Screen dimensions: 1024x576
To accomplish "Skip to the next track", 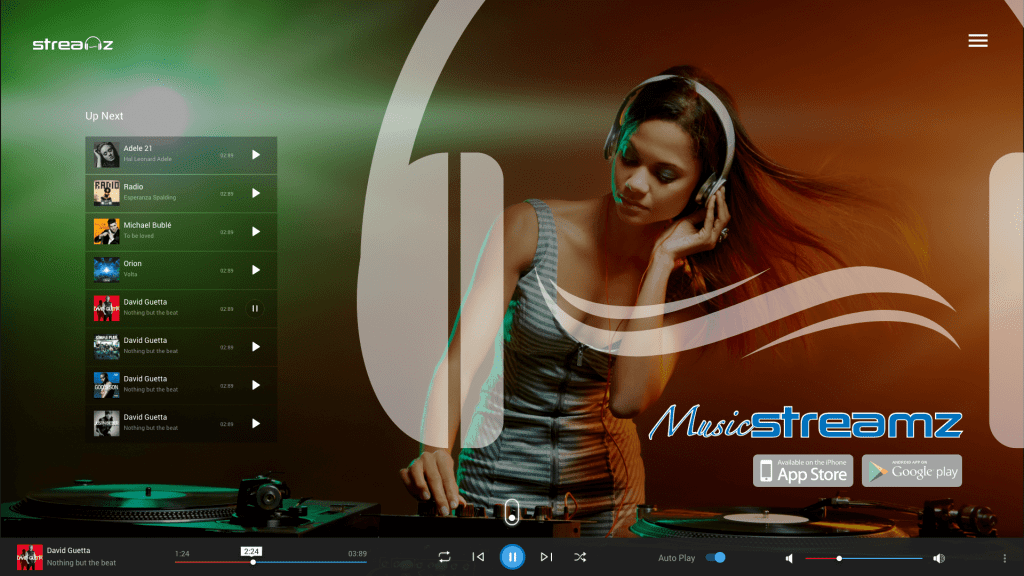I will pyautogui.click(x=546, y=557).
